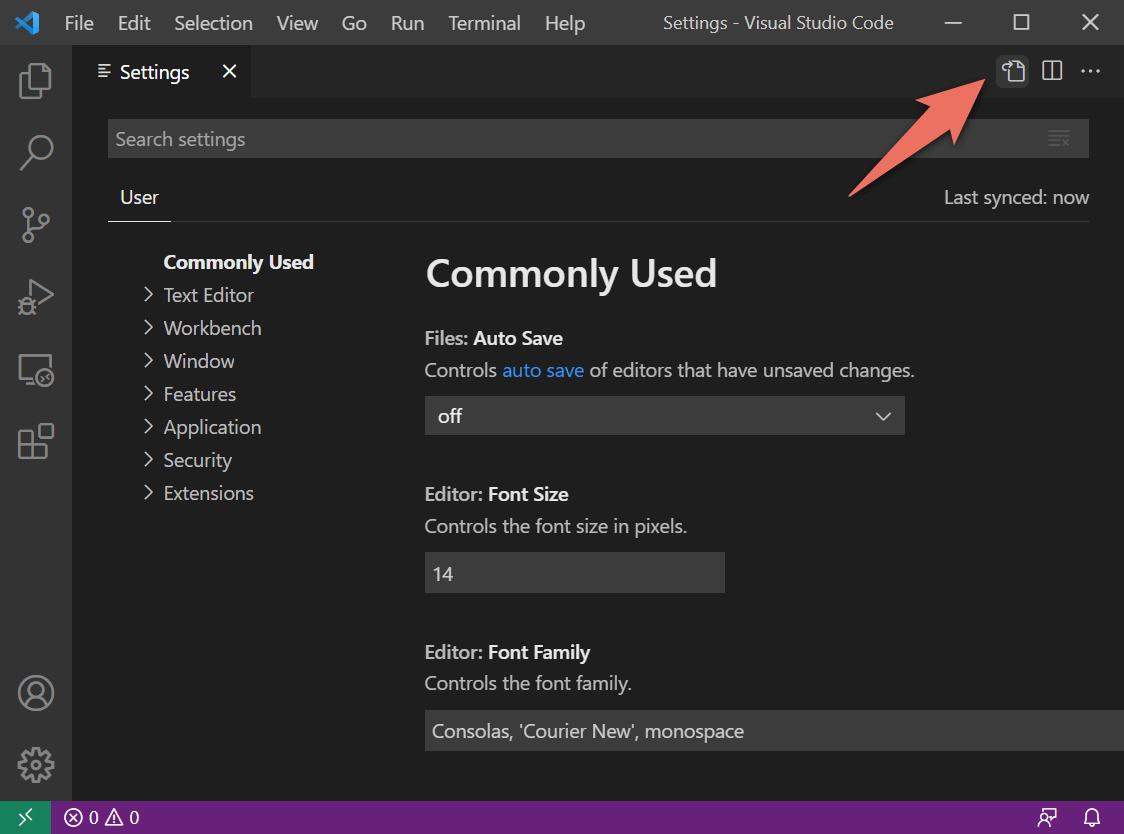Open the Manage gear icon
Screen dimensions: 1124x834
pos(35,765)
